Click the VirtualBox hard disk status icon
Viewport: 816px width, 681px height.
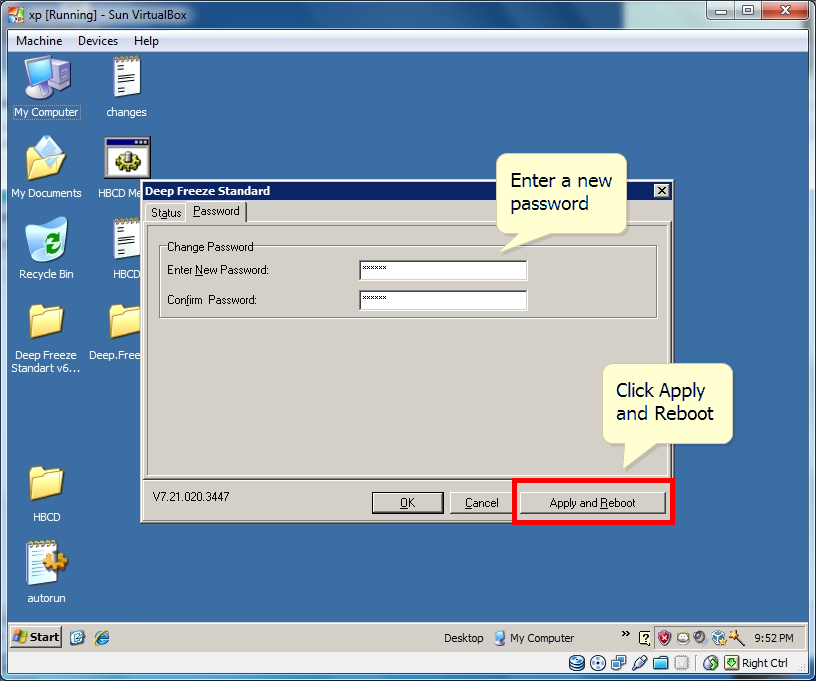[577, 662]
